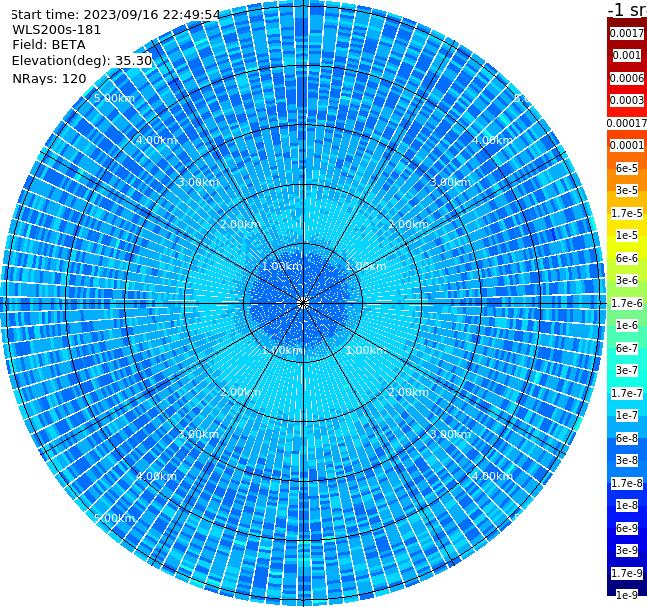Image resolution: width=647 pixels, height=607 pixels.
Task: Select the 4.00km ring label in upper-right quadrant
Action: coord(492,140)
